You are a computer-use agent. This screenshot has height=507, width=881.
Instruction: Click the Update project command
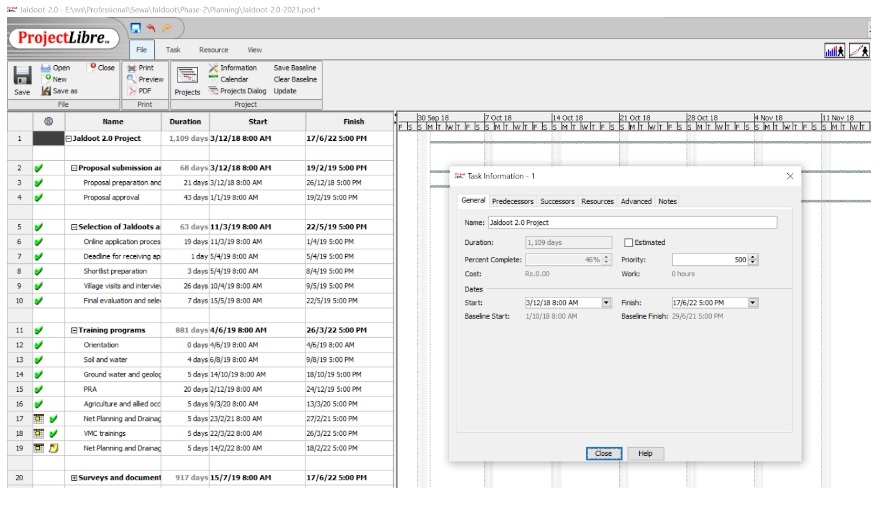click(285, 91)
